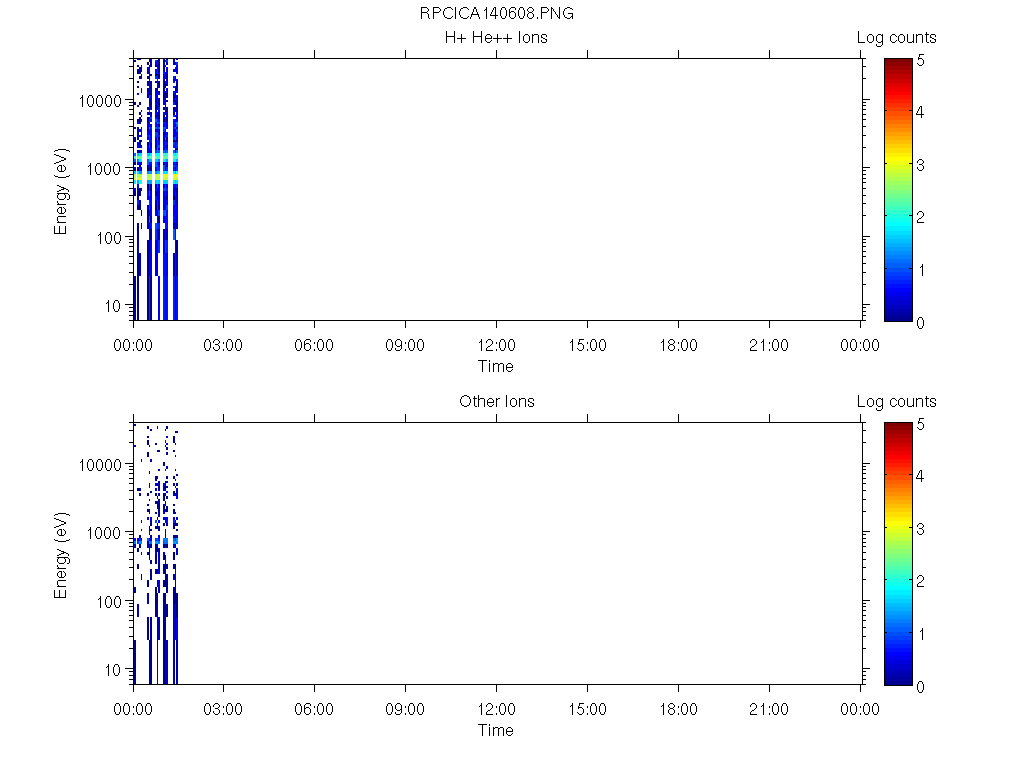1024x768 pixels.
Task: Click 06:00 time tick under Other Ions plot
Action: (x=313, y=709)
